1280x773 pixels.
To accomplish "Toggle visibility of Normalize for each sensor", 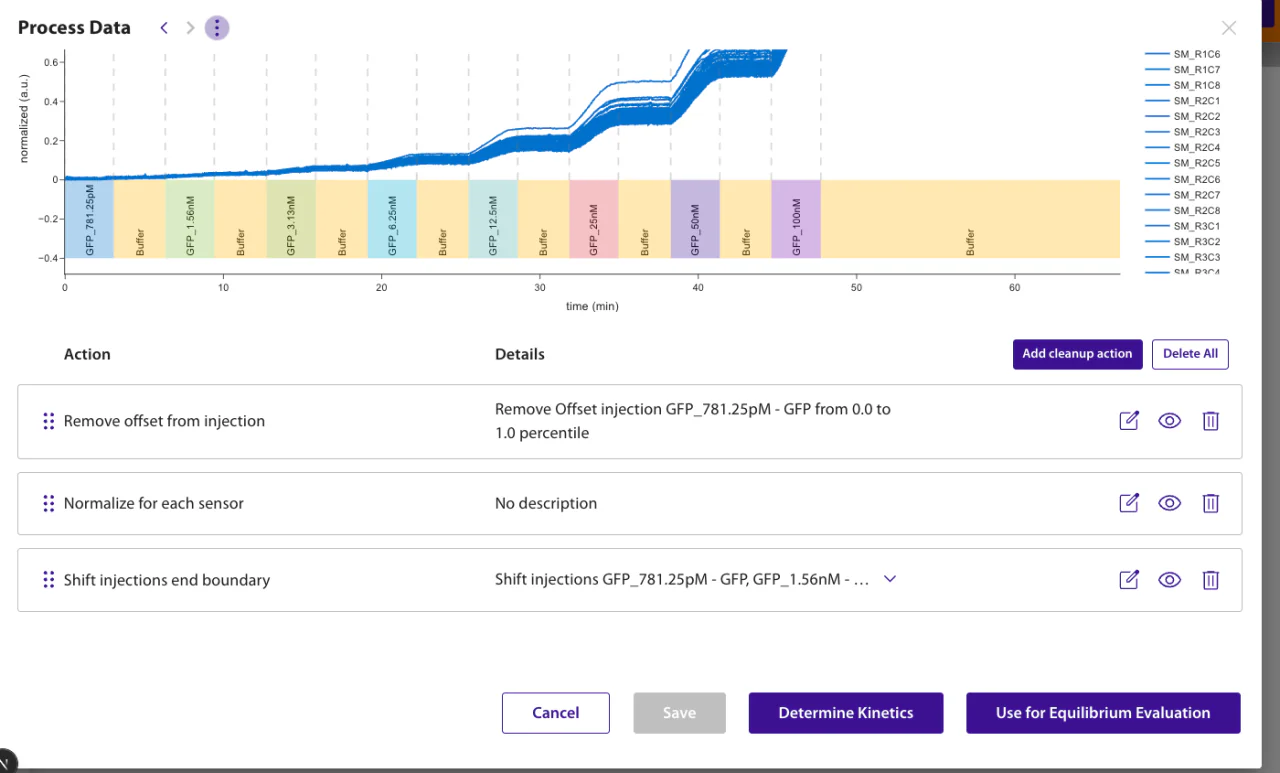I will (1169, 503).
